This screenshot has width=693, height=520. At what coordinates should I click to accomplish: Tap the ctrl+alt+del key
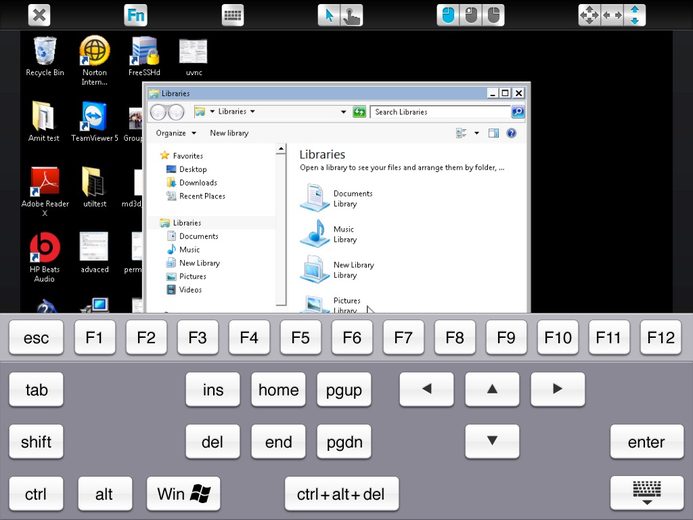(x=342, y=493)
